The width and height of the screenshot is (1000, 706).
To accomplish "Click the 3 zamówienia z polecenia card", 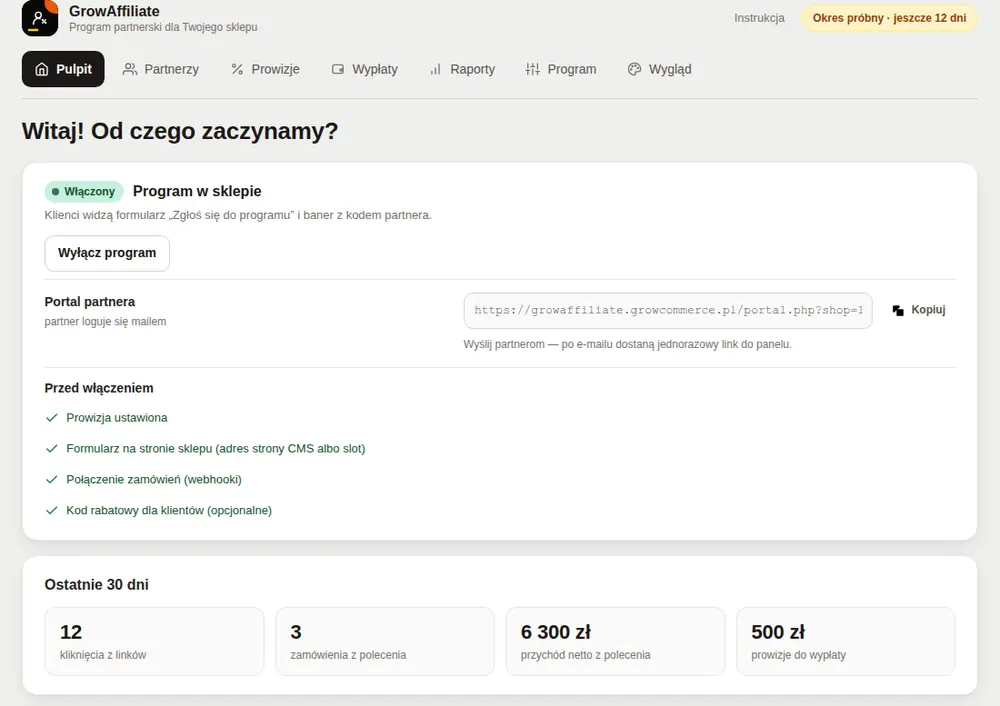I will tap(385, 642).
